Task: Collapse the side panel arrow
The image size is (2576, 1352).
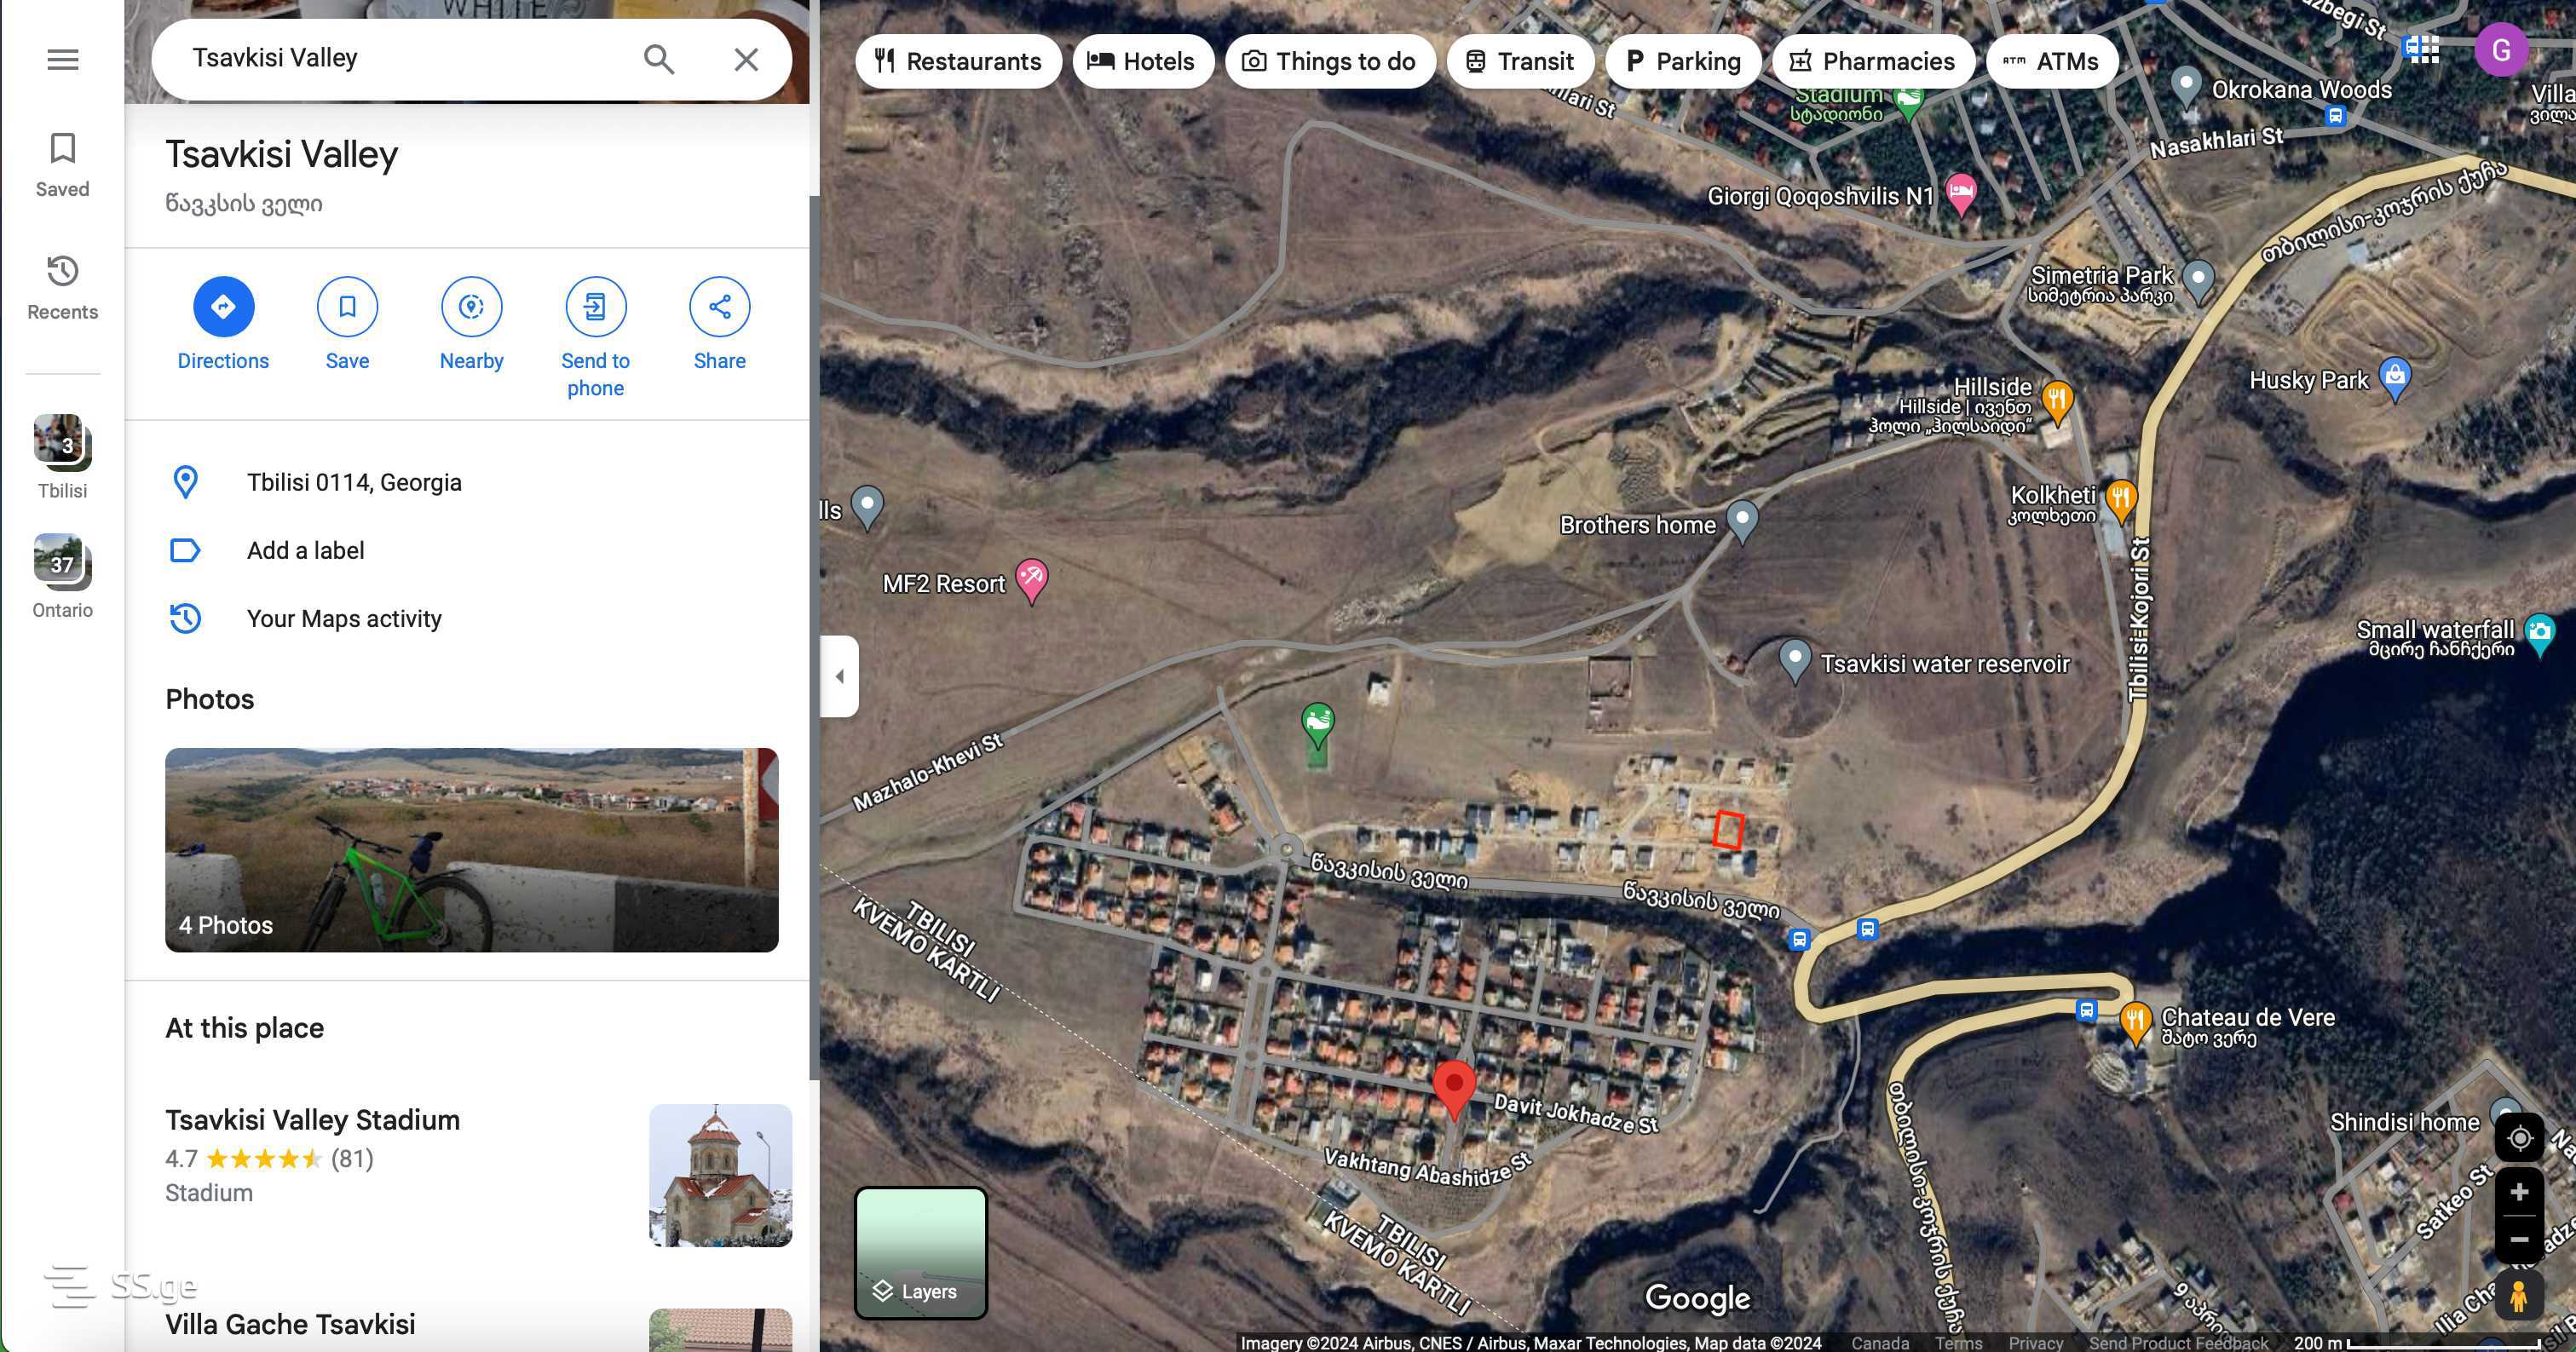Action: click(839, 676)
